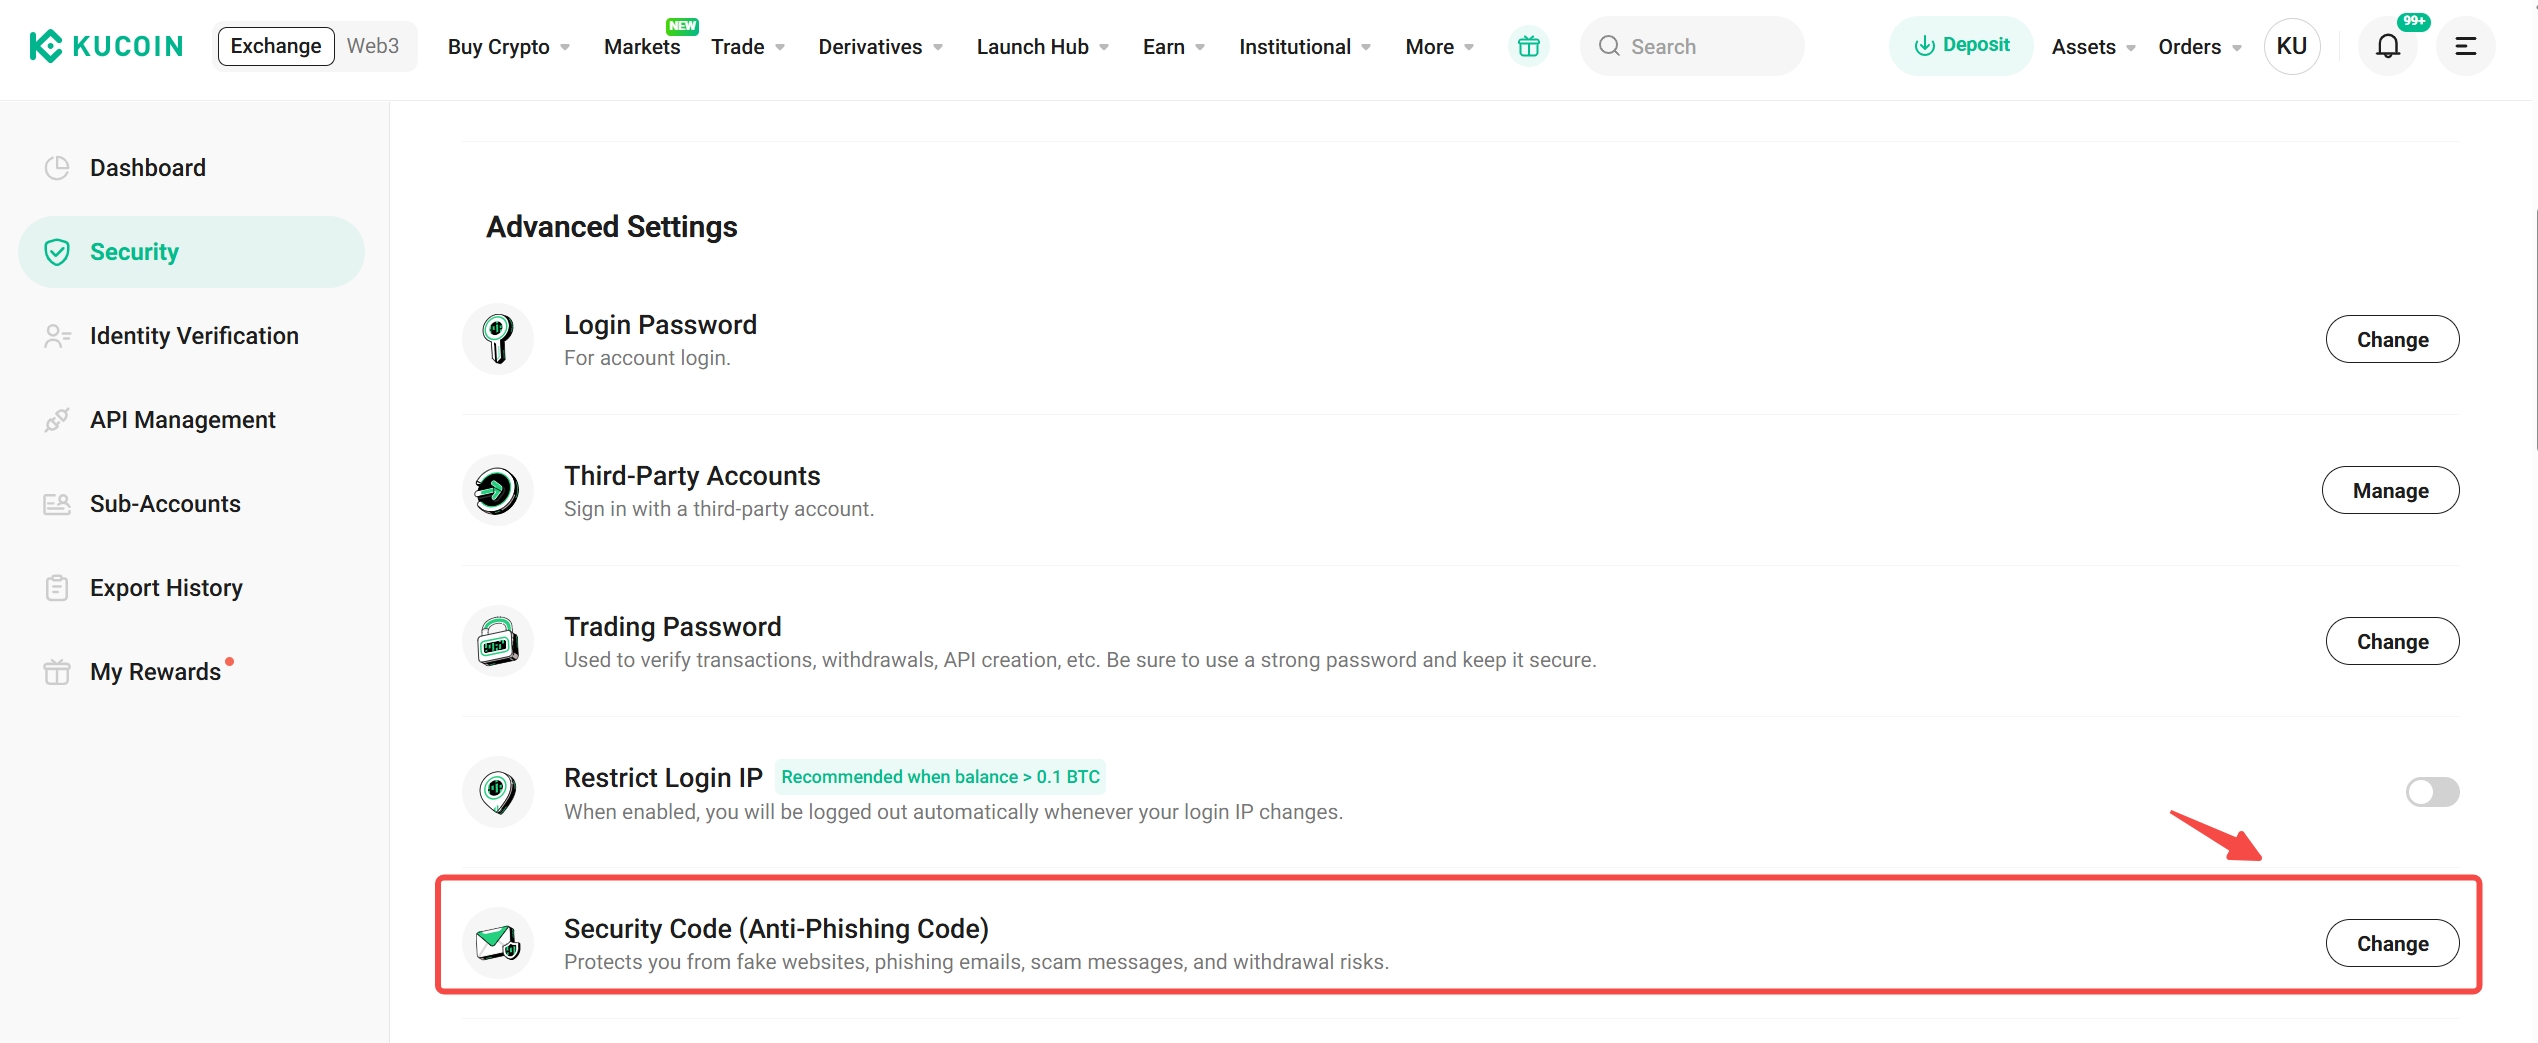Change the Security Code anti-phishing code

tap(2391, 944)
